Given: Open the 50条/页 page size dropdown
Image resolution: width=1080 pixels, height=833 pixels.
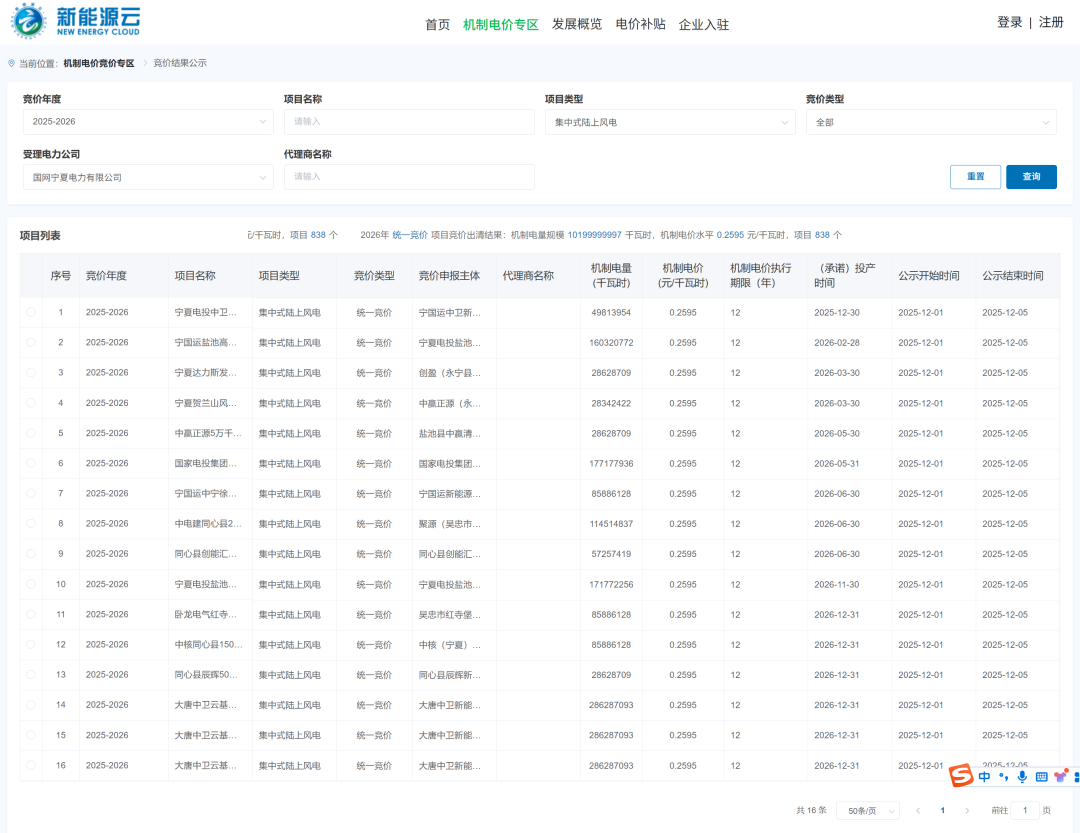Looking at the screenshot, I should tap(867, 810).
